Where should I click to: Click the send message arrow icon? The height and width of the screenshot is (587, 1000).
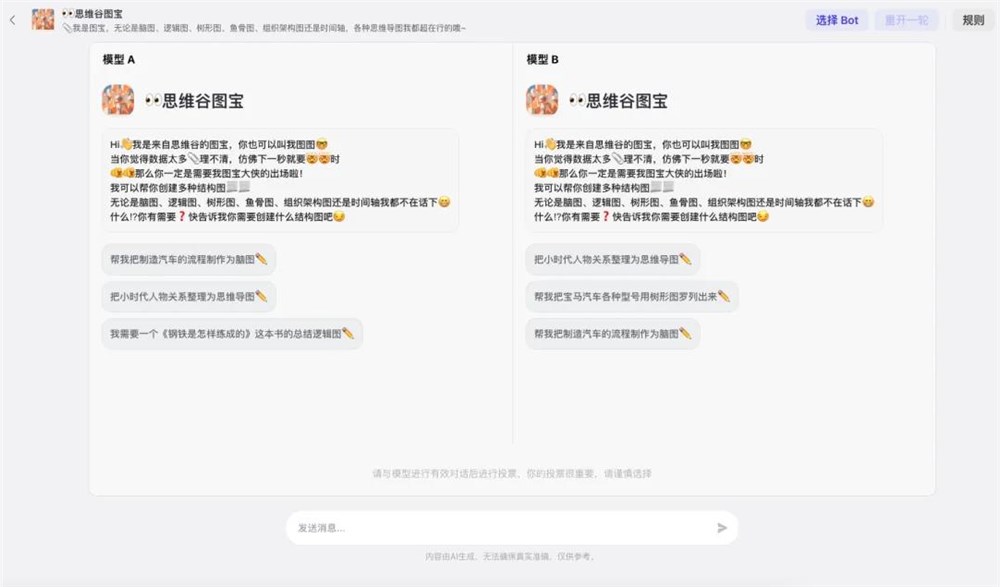tap(721, 527)
